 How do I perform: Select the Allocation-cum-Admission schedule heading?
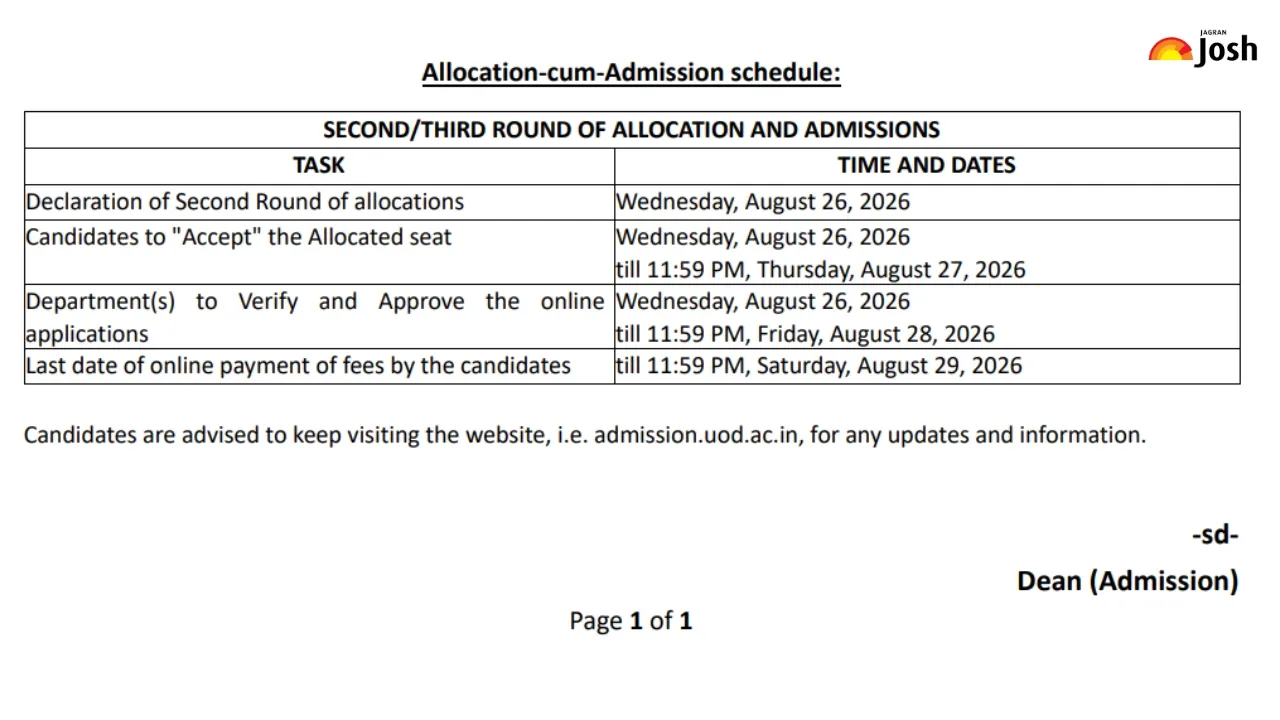tap(631, 72)
